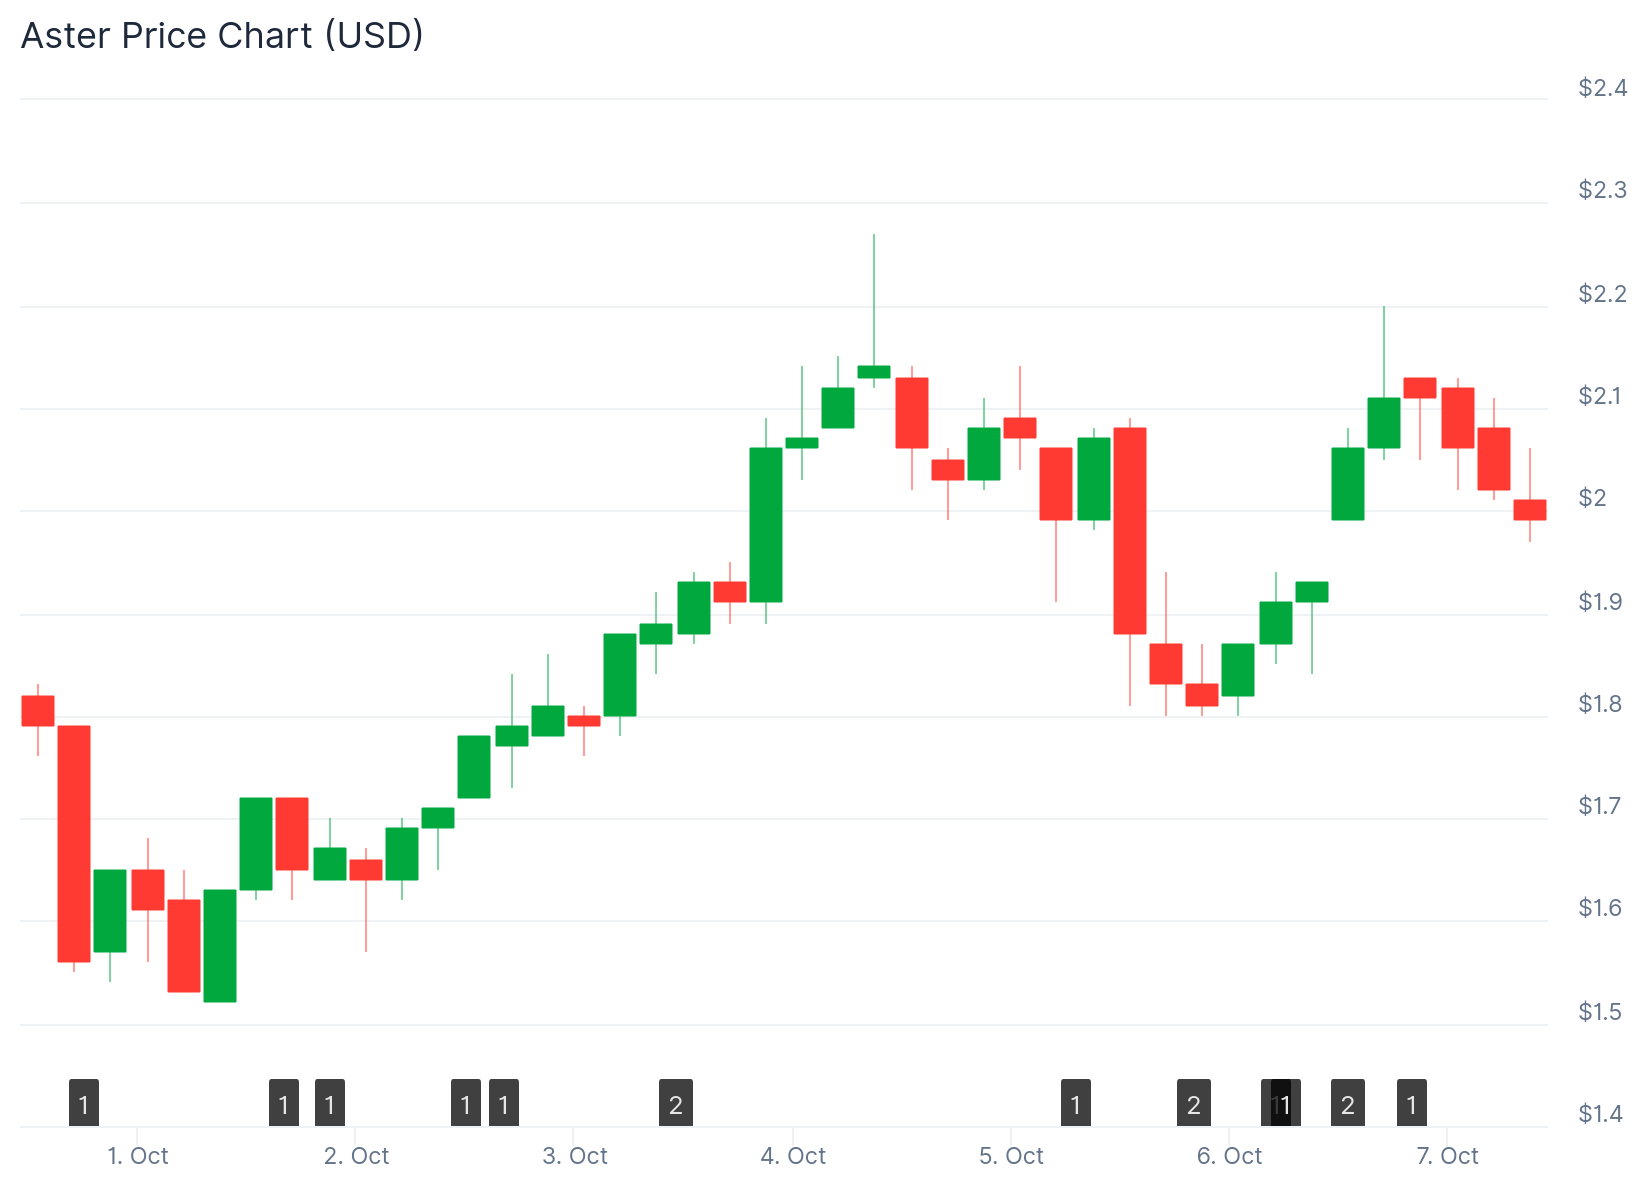Screen dimensions: 1644x1200
Task: Open the event marker labeled 2 after 3. Oct
Action: click(676, 1103)
